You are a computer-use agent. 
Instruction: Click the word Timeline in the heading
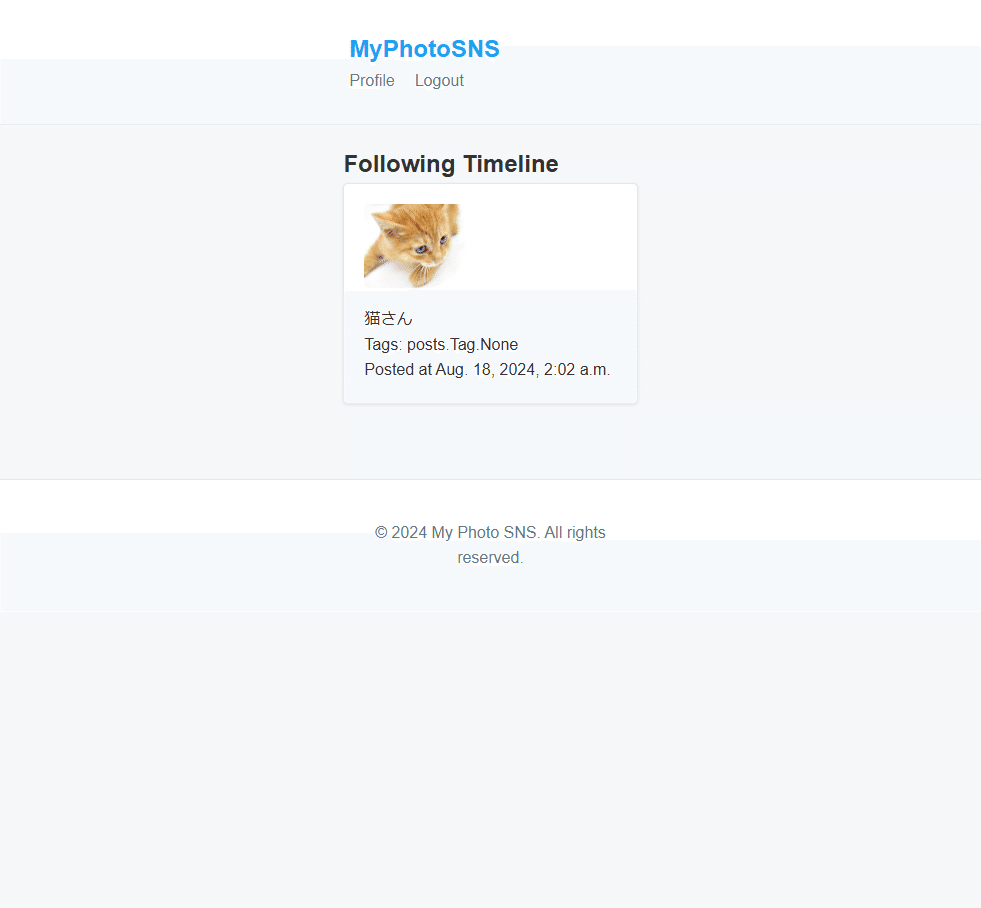point(511,164)
